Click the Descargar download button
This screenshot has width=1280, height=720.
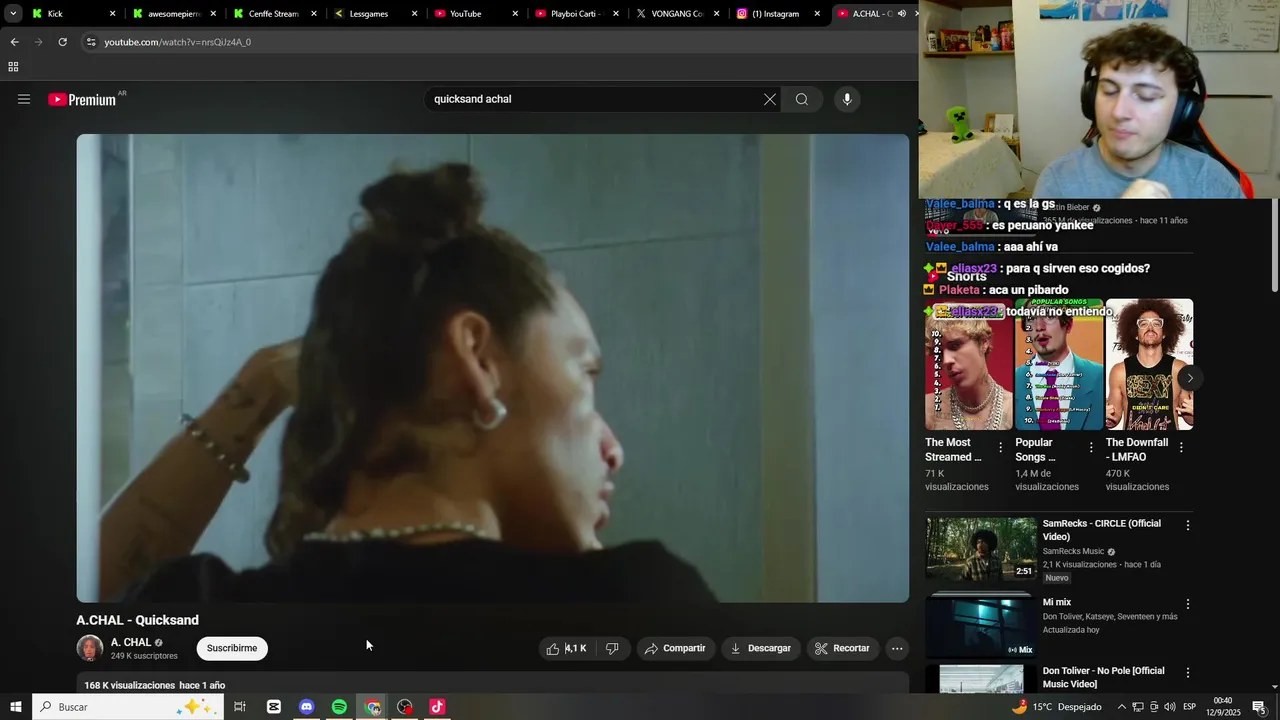pyautogui.click(x=761, y=648)
